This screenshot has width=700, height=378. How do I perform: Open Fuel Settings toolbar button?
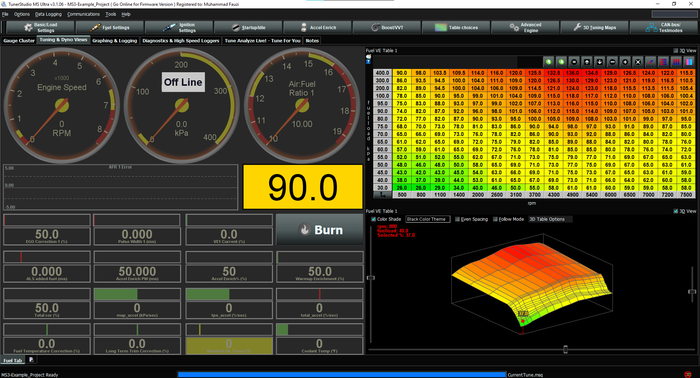[109, 27]
